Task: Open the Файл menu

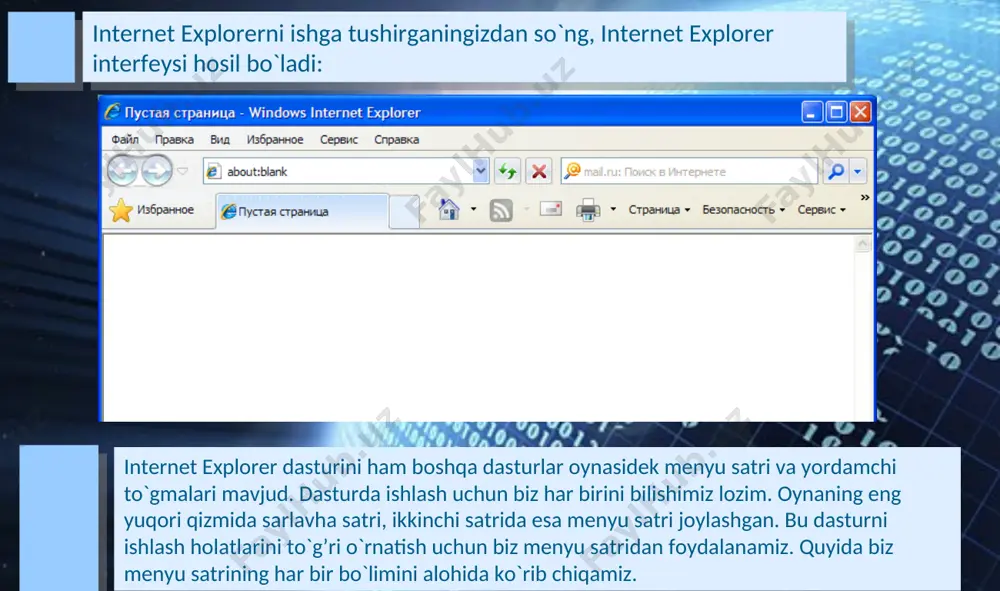Action: [125, 140]
